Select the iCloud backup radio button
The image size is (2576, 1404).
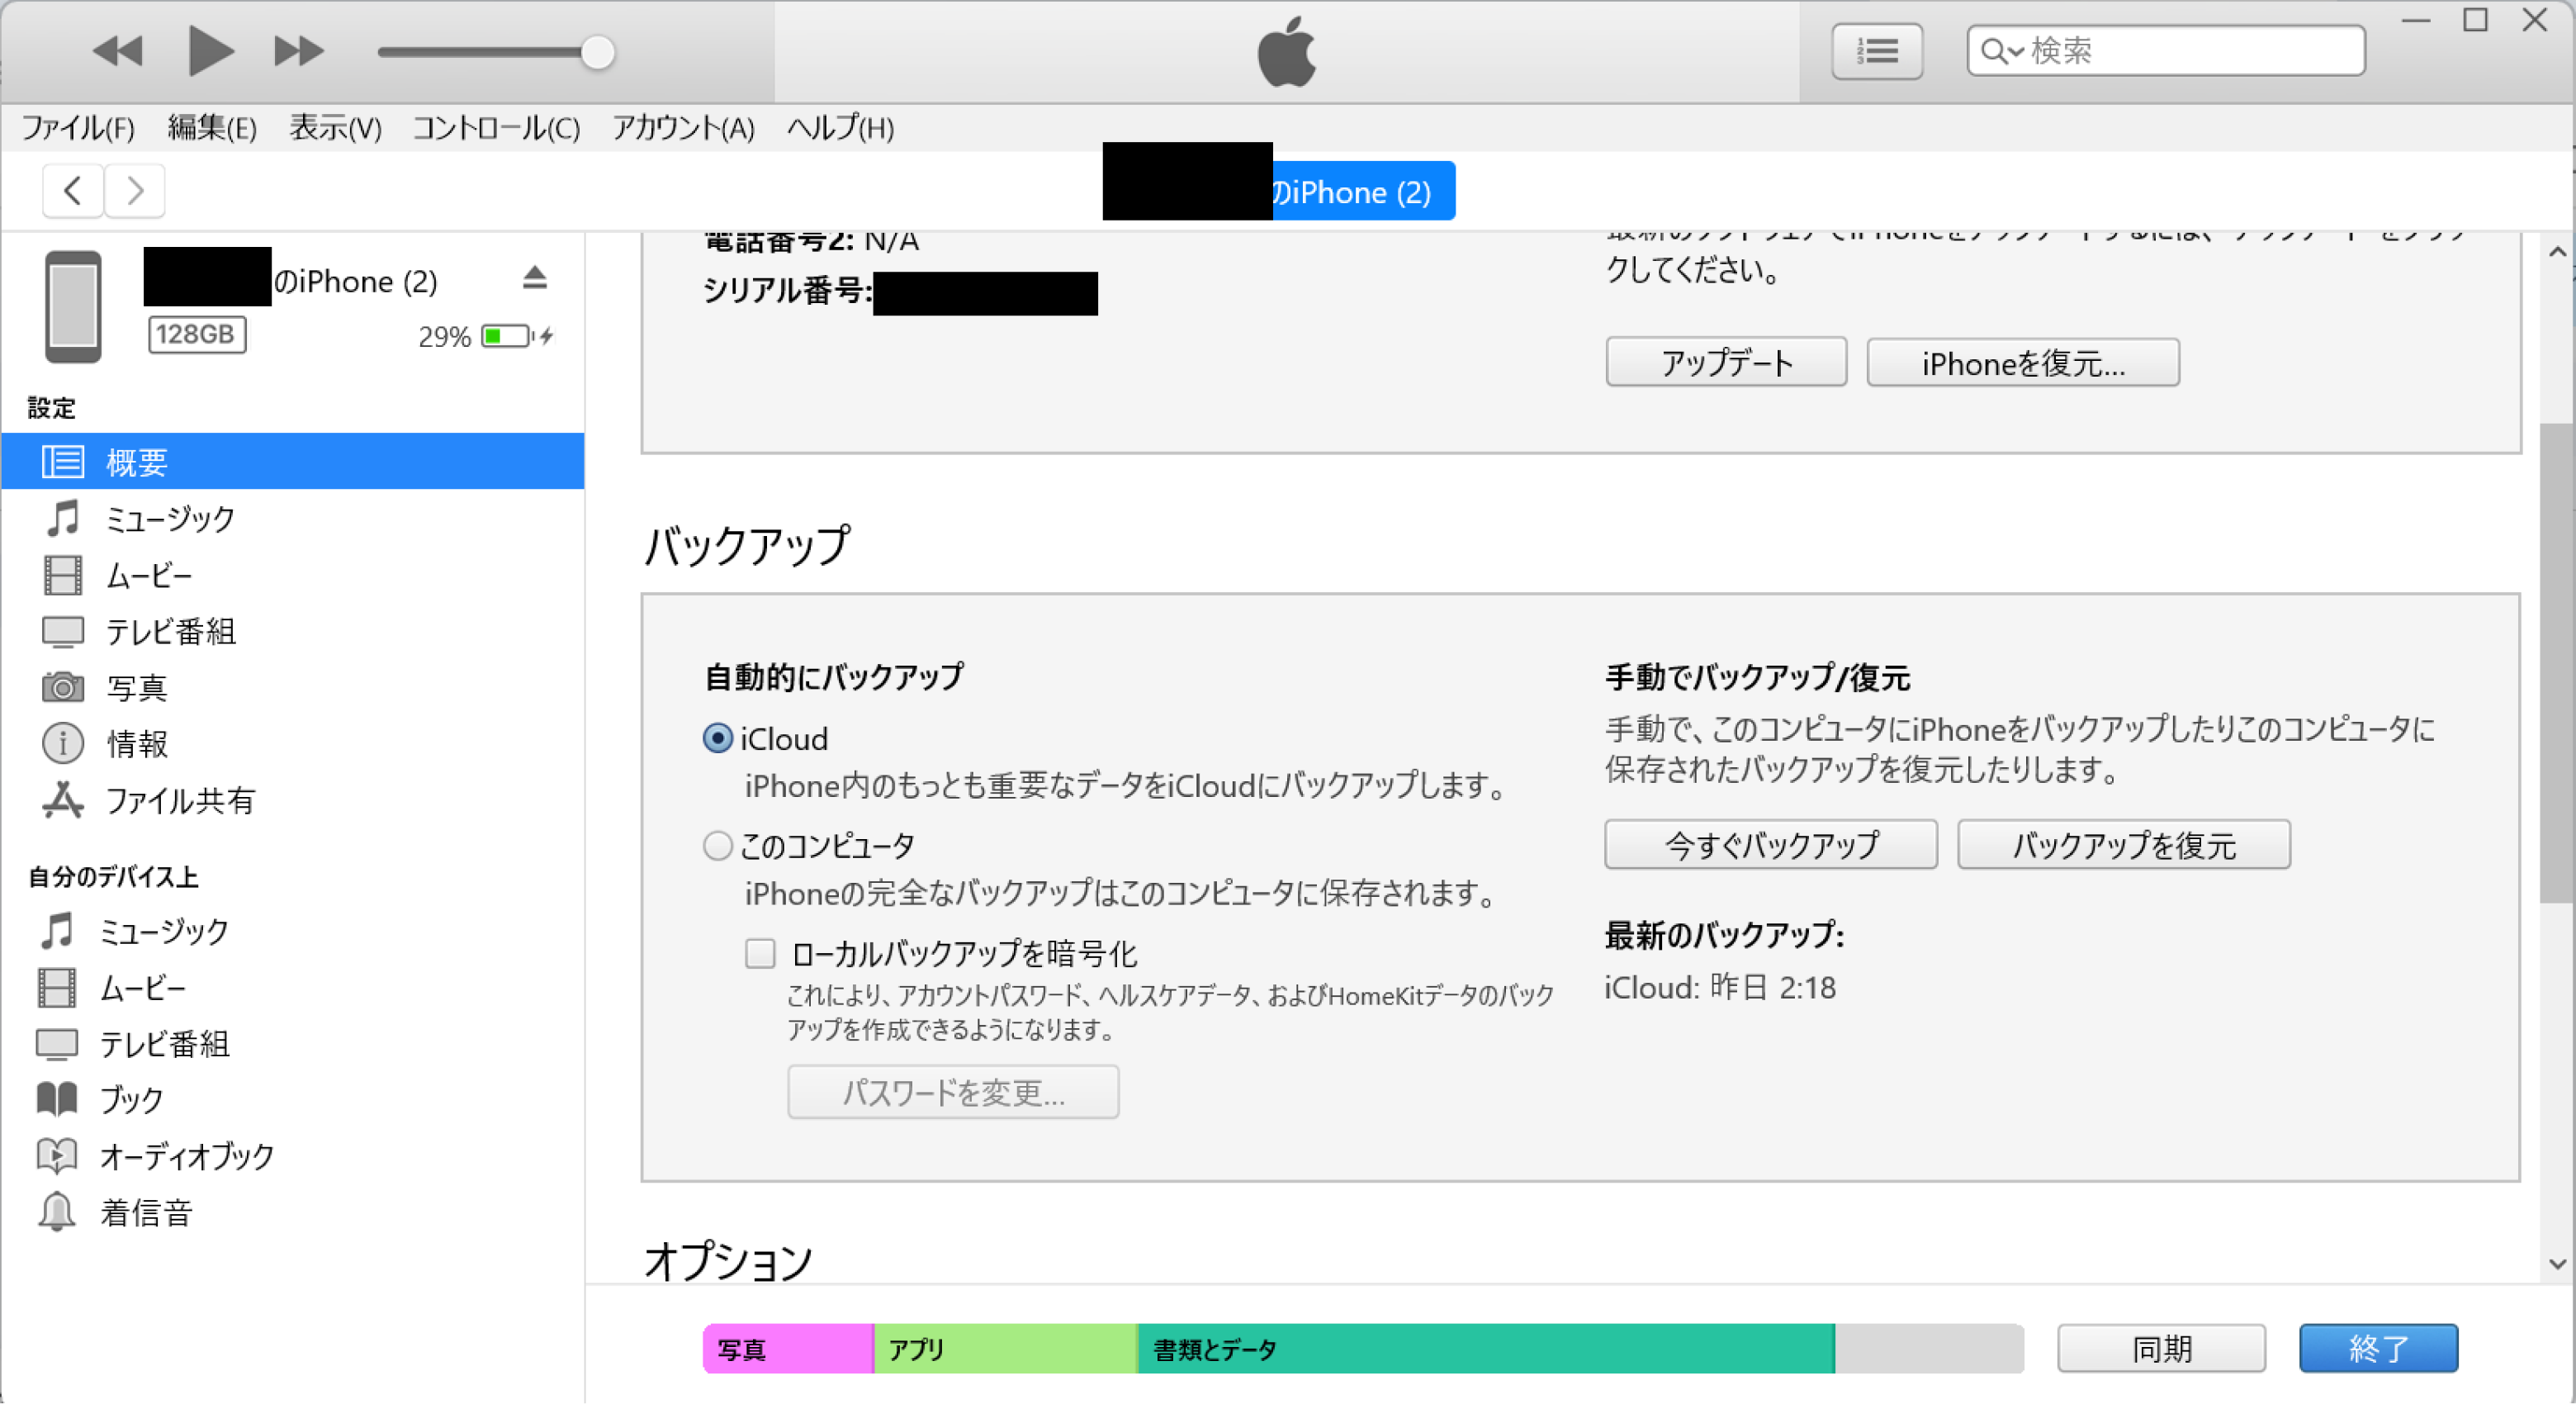[x=718, y=738]
